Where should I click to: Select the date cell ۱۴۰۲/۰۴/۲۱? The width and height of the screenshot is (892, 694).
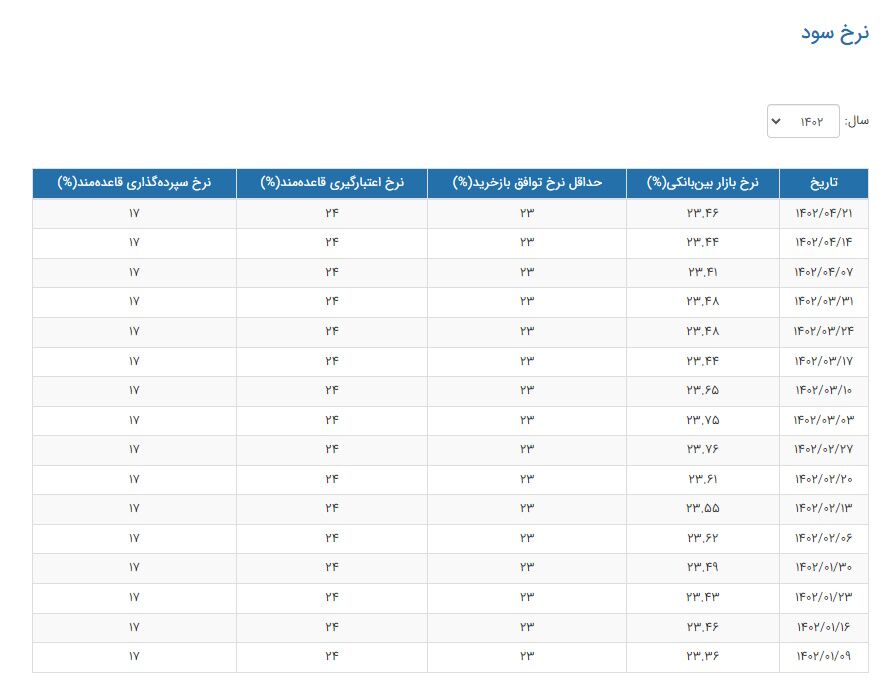click(x=823, y=213)
